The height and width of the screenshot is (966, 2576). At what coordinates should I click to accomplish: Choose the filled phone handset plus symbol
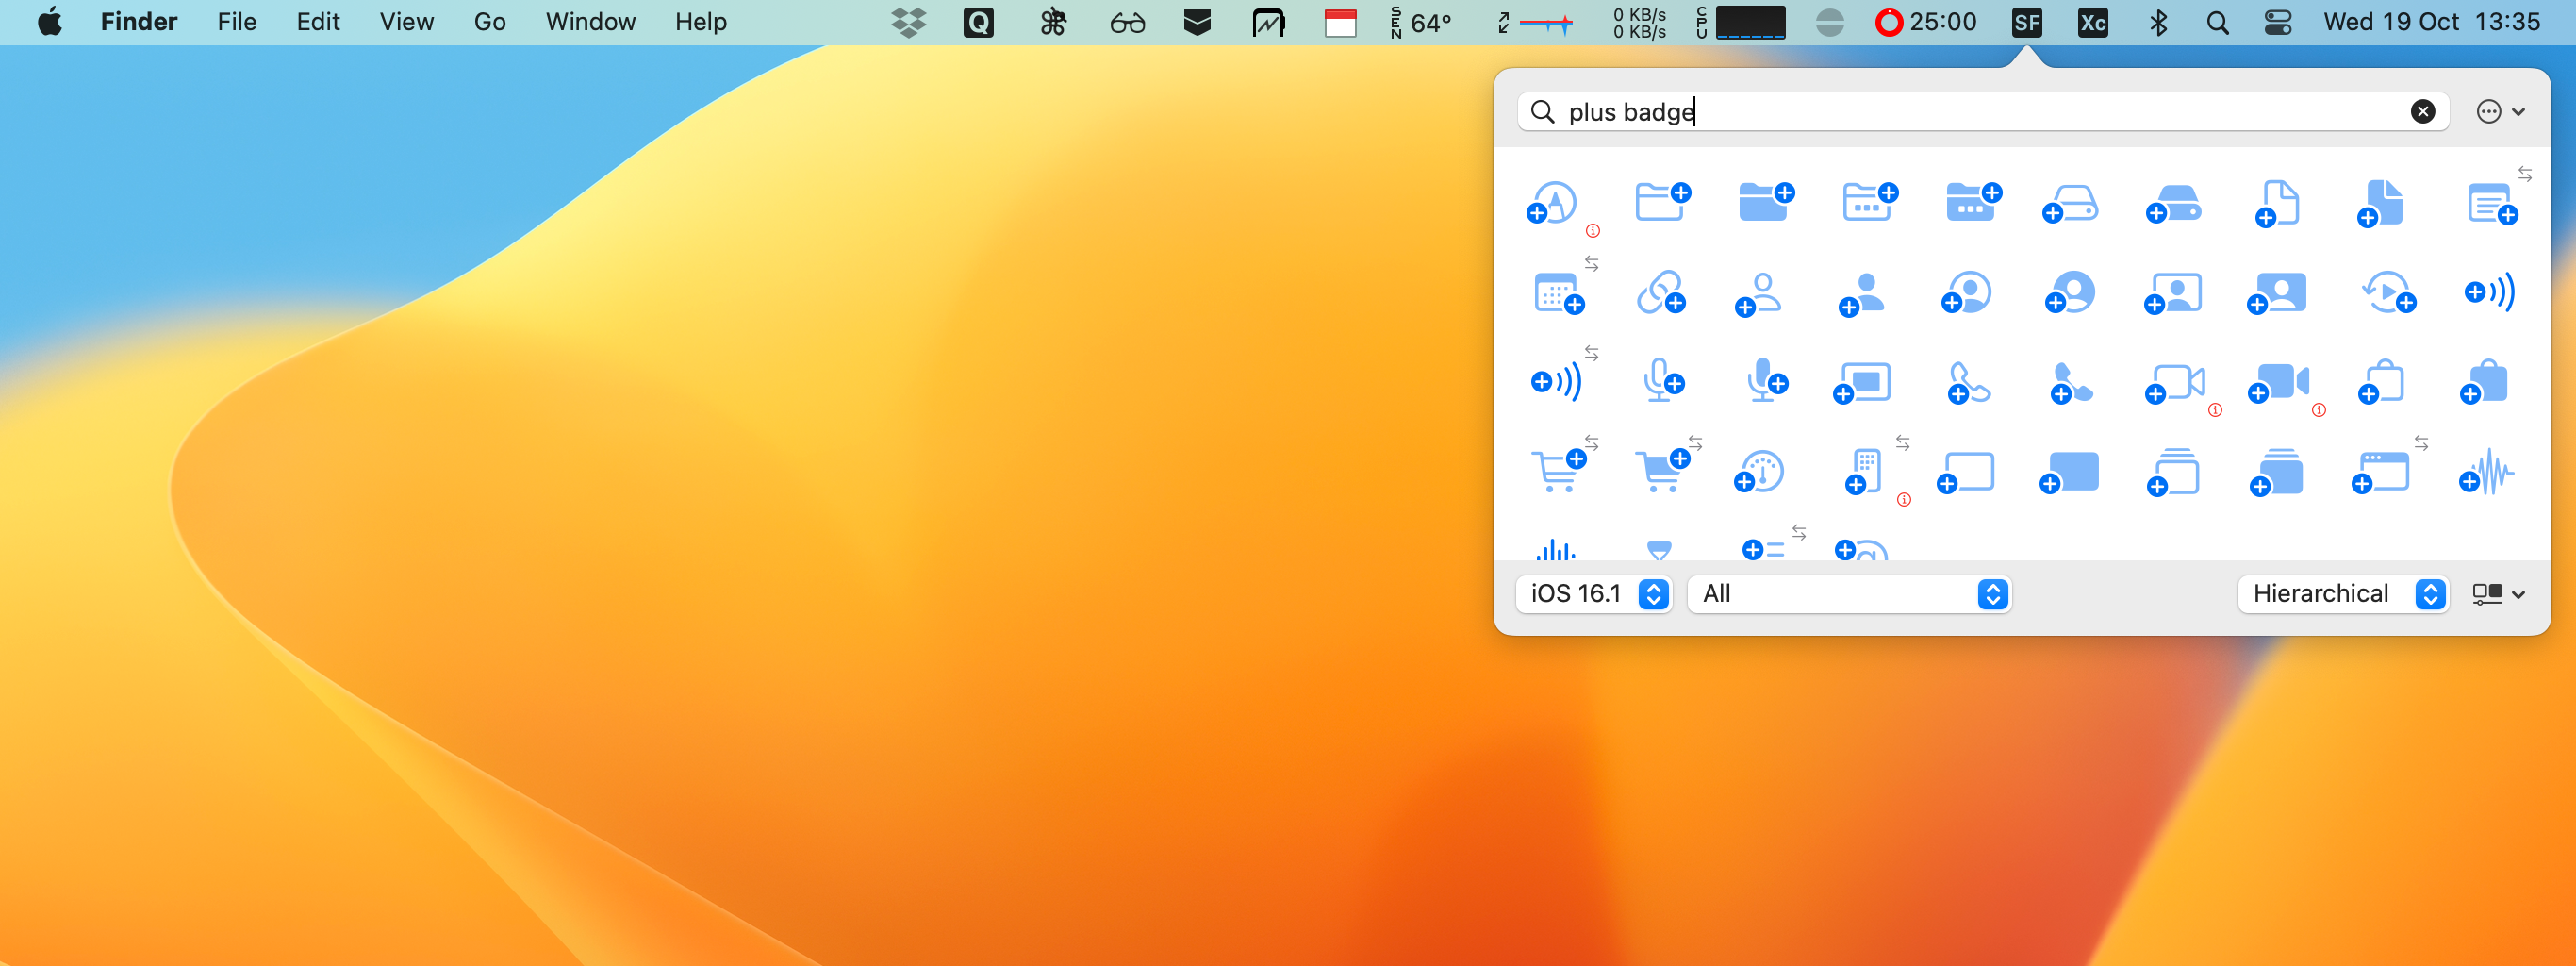[2070, 384]
